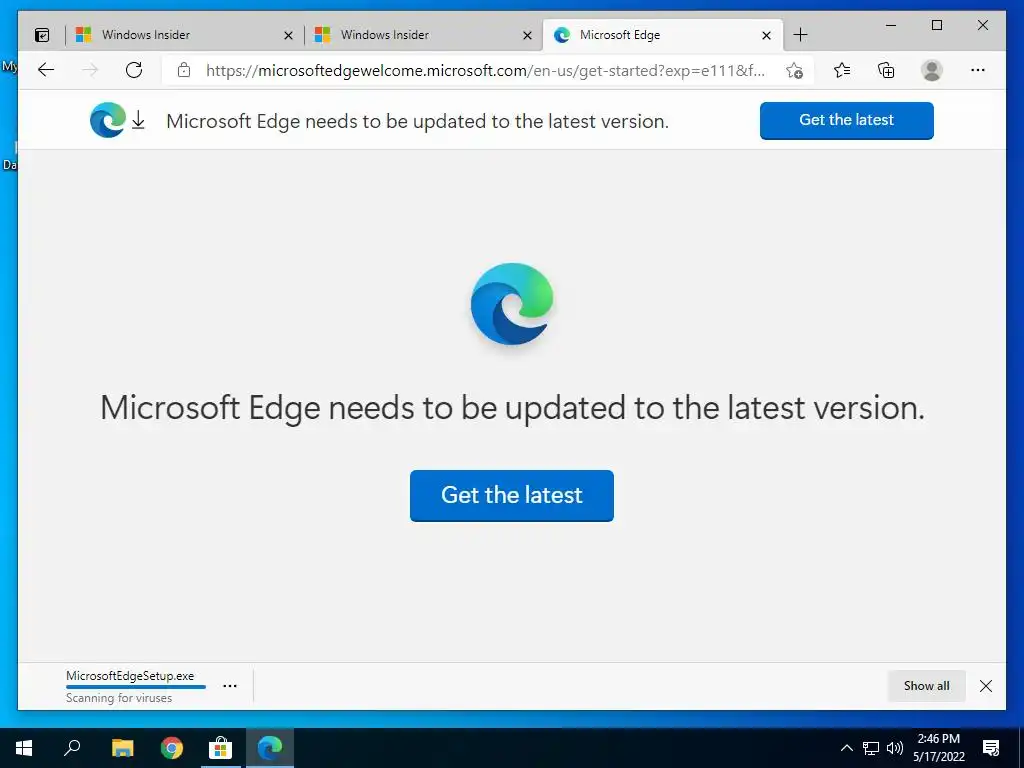The width and height of the screenshot is (1024, 768).
Task: Open network status tray icon
Action: point(871,748)
